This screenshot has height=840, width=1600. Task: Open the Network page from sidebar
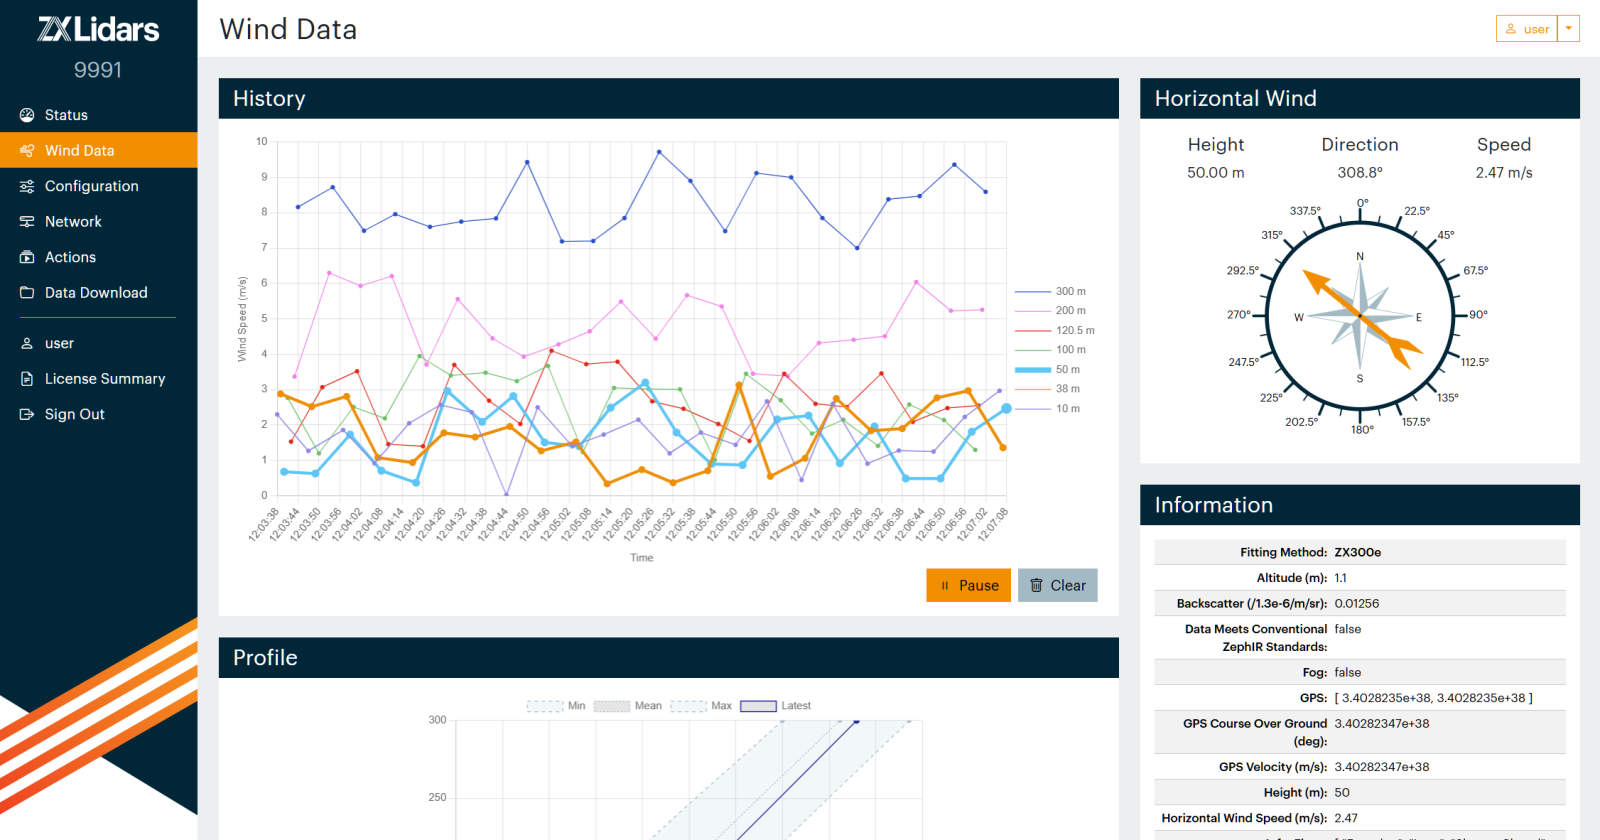(x=73, y=222)
